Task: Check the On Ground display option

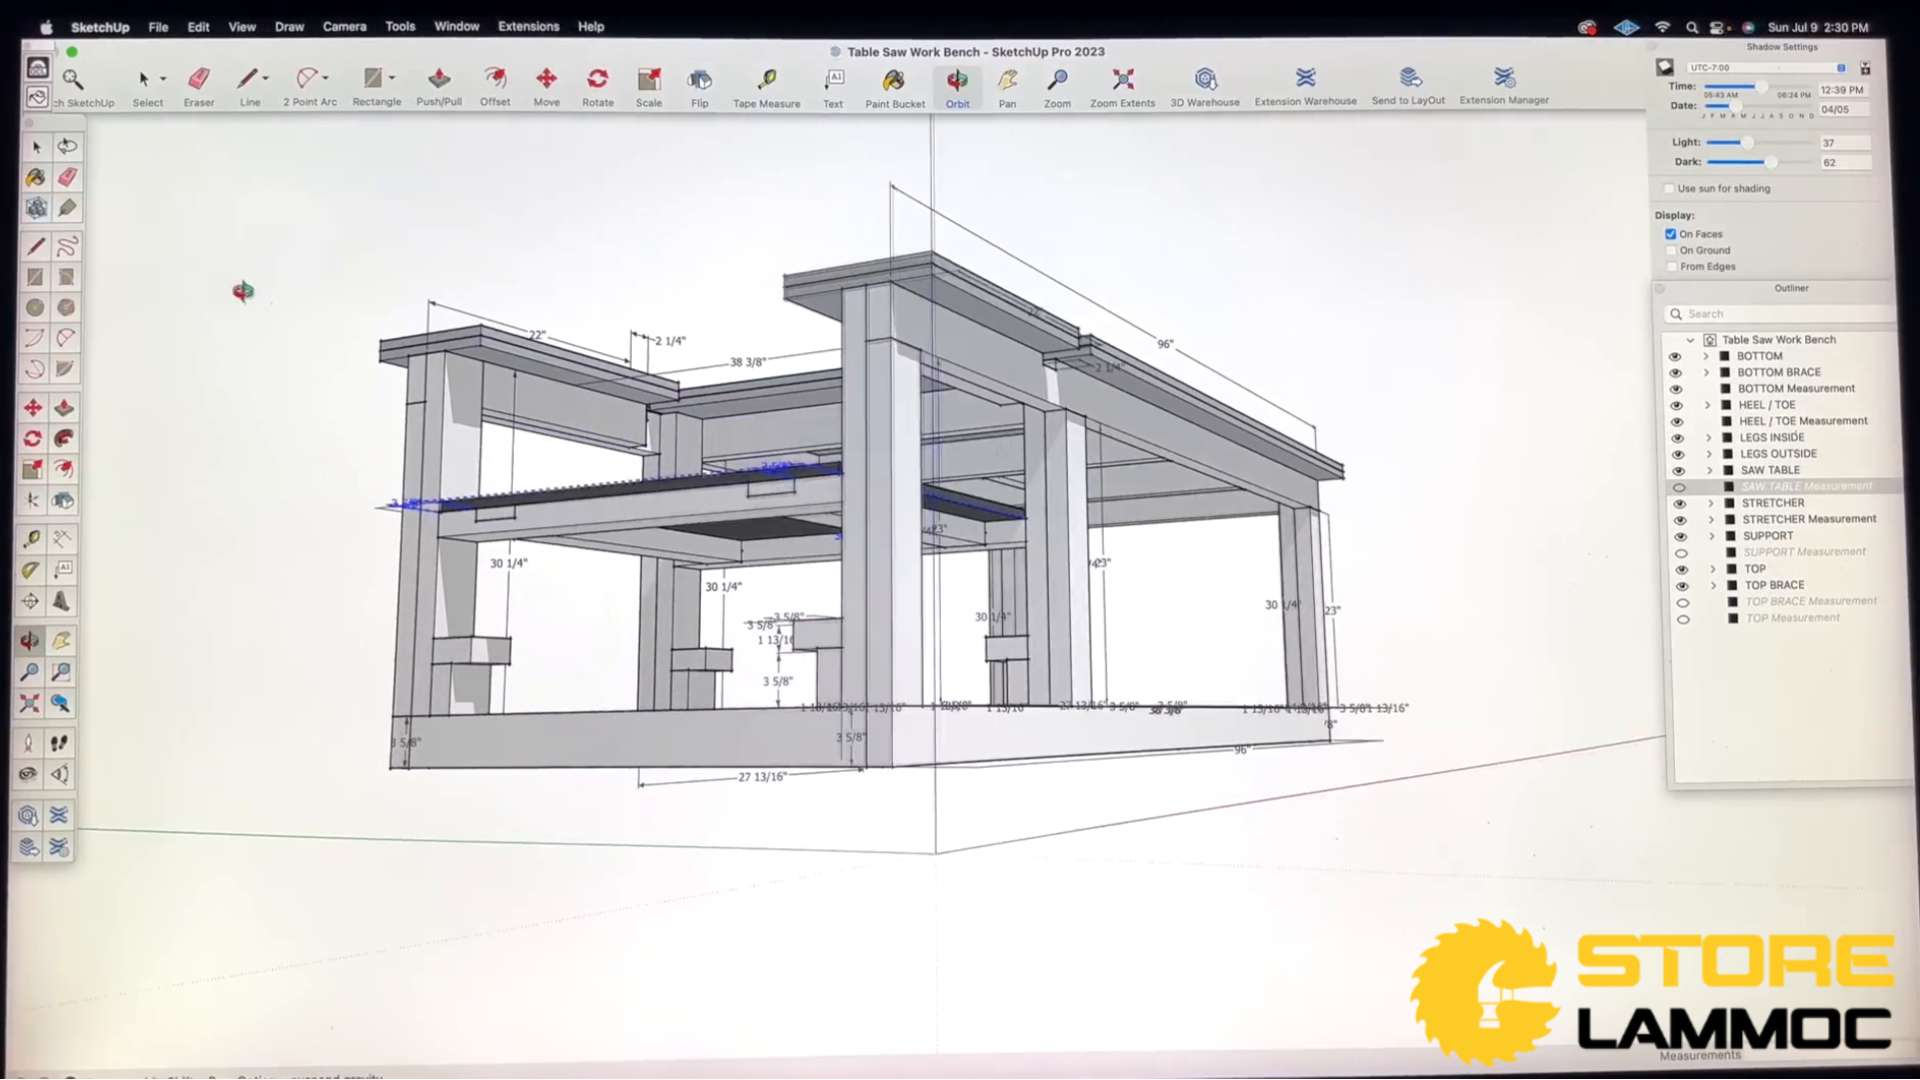Action: 1672,250
